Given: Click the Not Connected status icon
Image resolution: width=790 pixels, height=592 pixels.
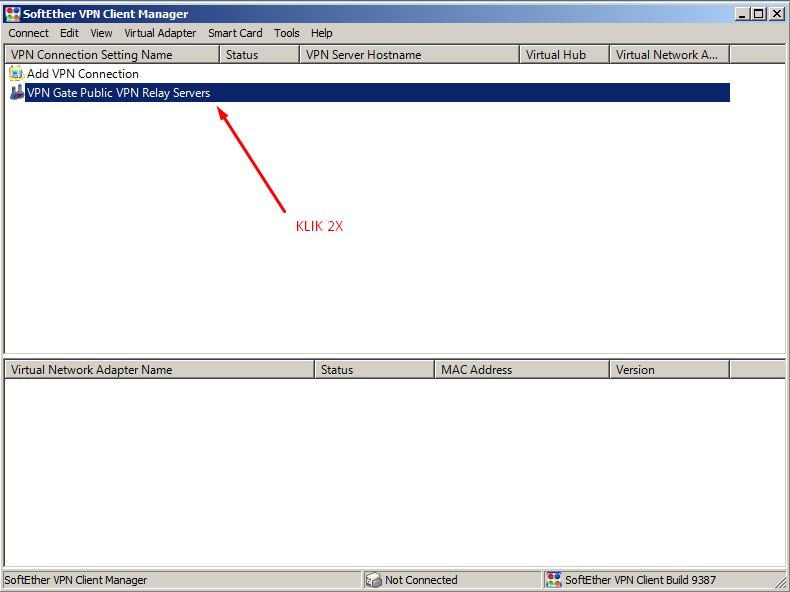Looking at the screenshot, I should tap(373, 580).
